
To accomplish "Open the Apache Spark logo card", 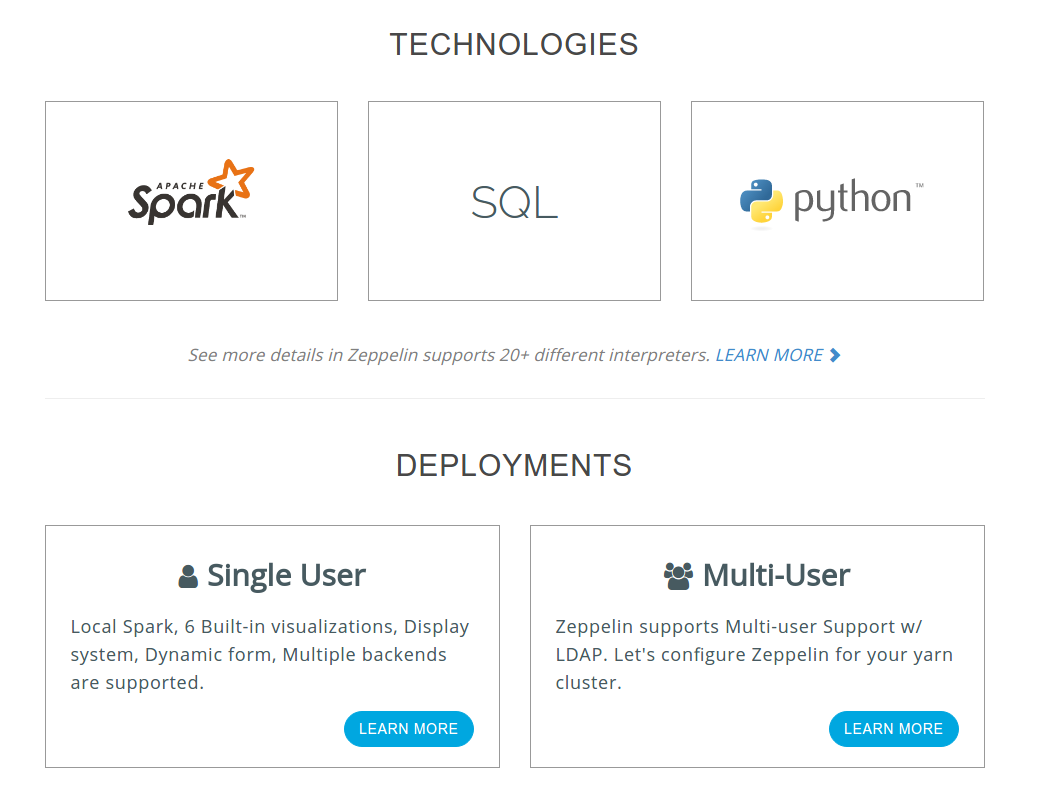I will pyautogui.click(x=191, y=201).
